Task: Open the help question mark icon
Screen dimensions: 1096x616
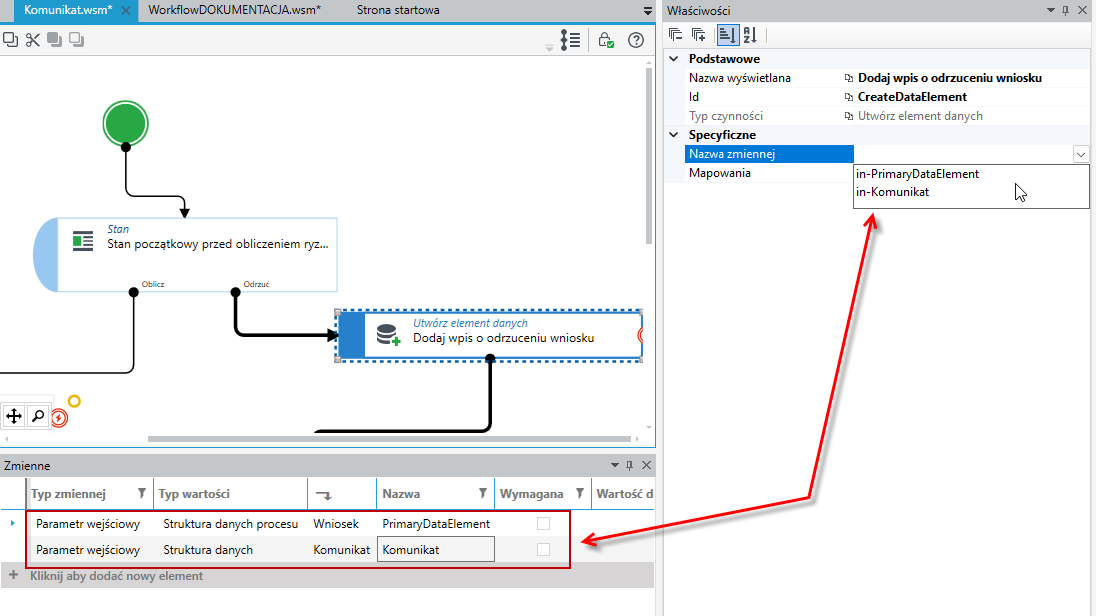Action: tap(635, 40)
